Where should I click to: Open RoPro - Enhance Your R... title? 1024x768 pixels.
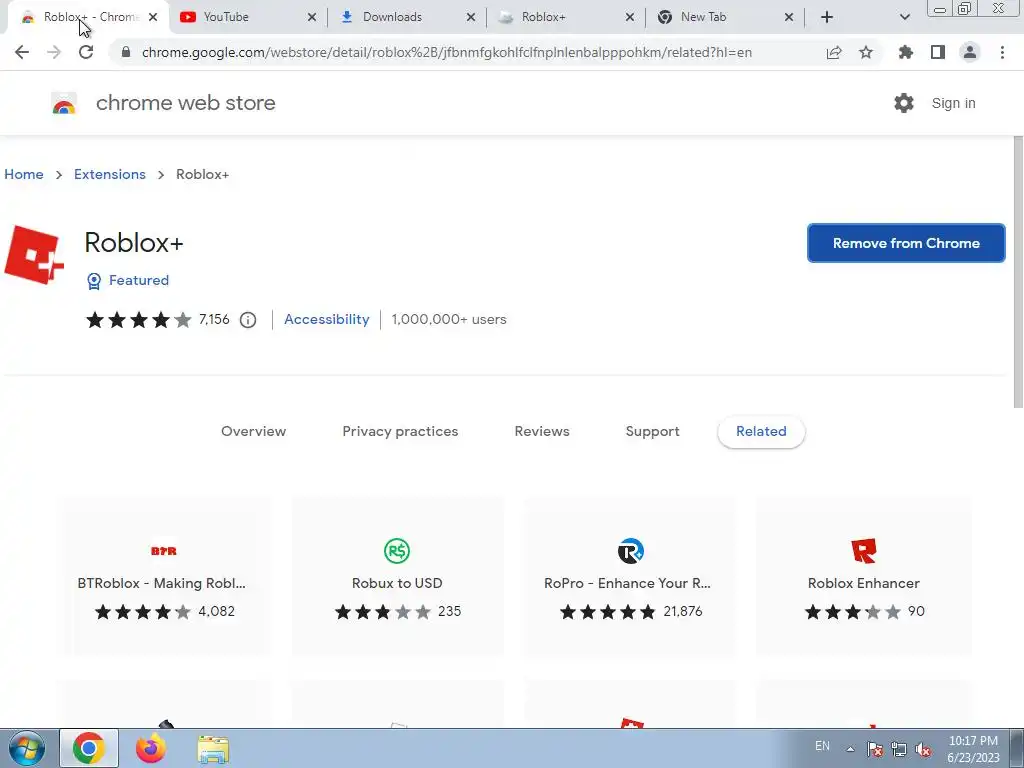[627, 583]
